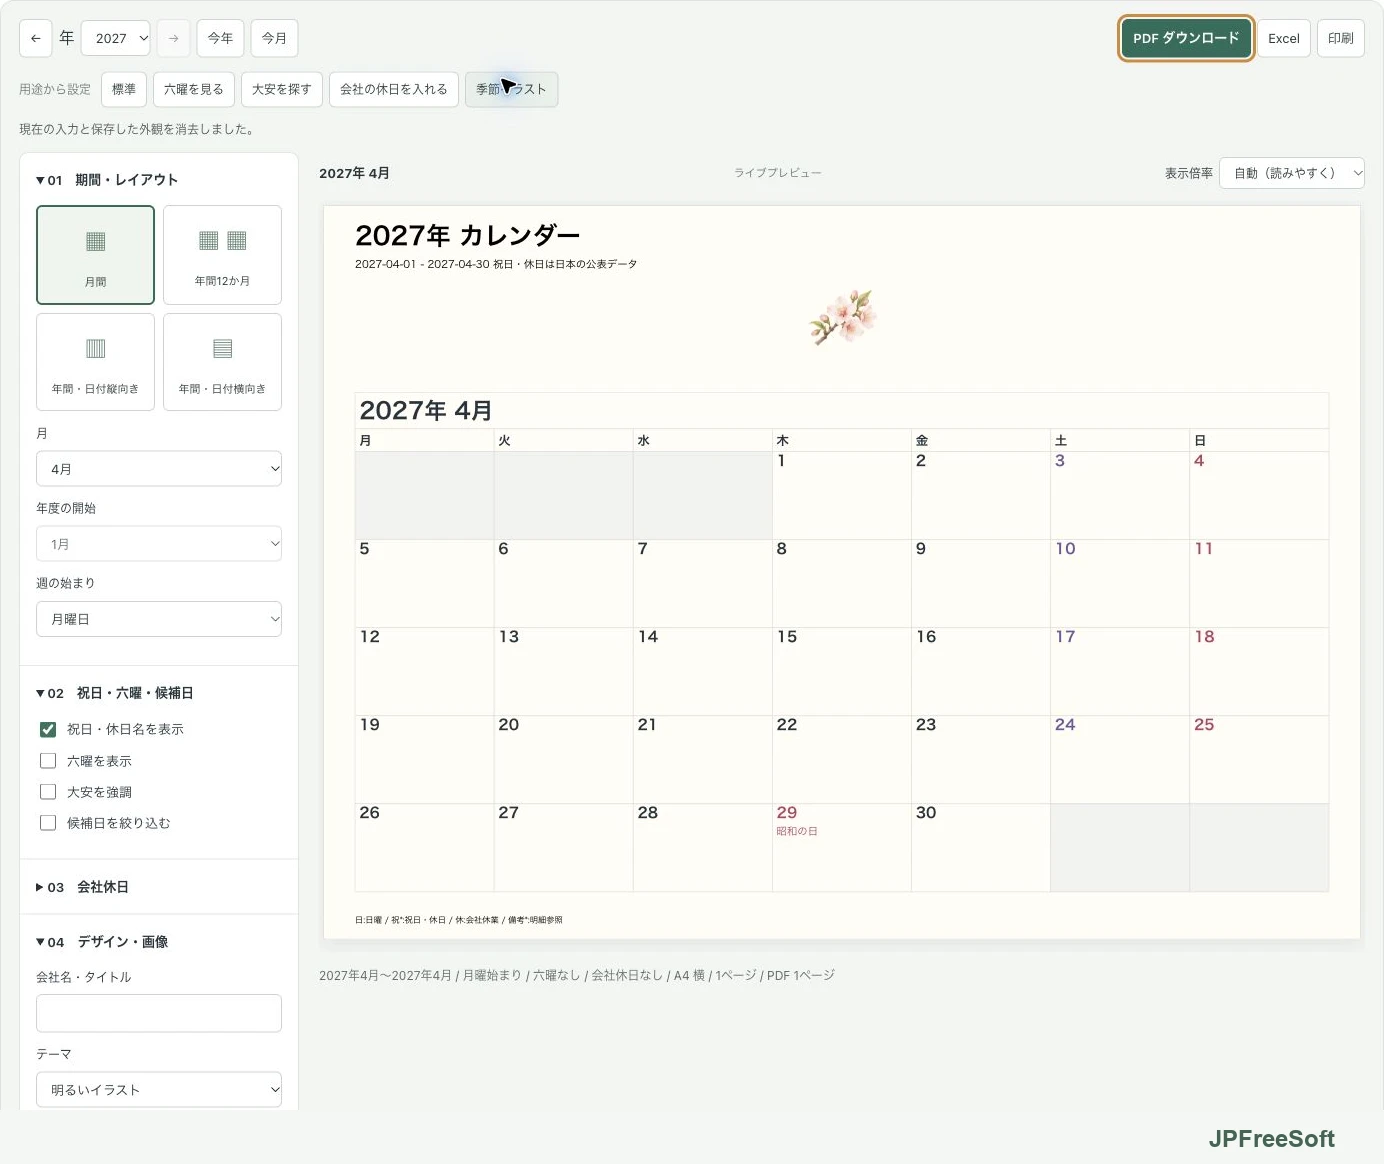Select the 年間・日付縦向き layout icon
Screen dimensions: 1384x1164
95,362
